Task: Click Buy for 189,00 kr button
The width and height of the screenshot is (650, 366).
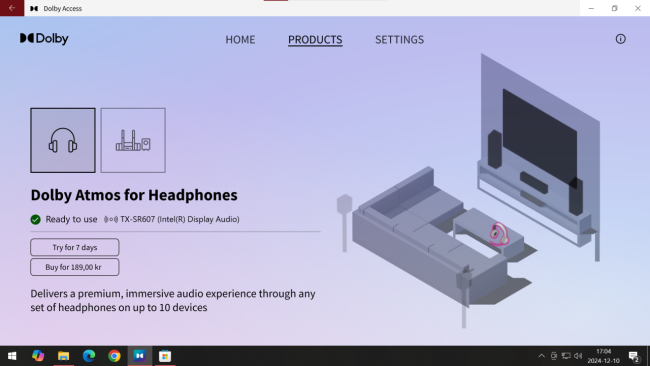Action: click(75, 267)
